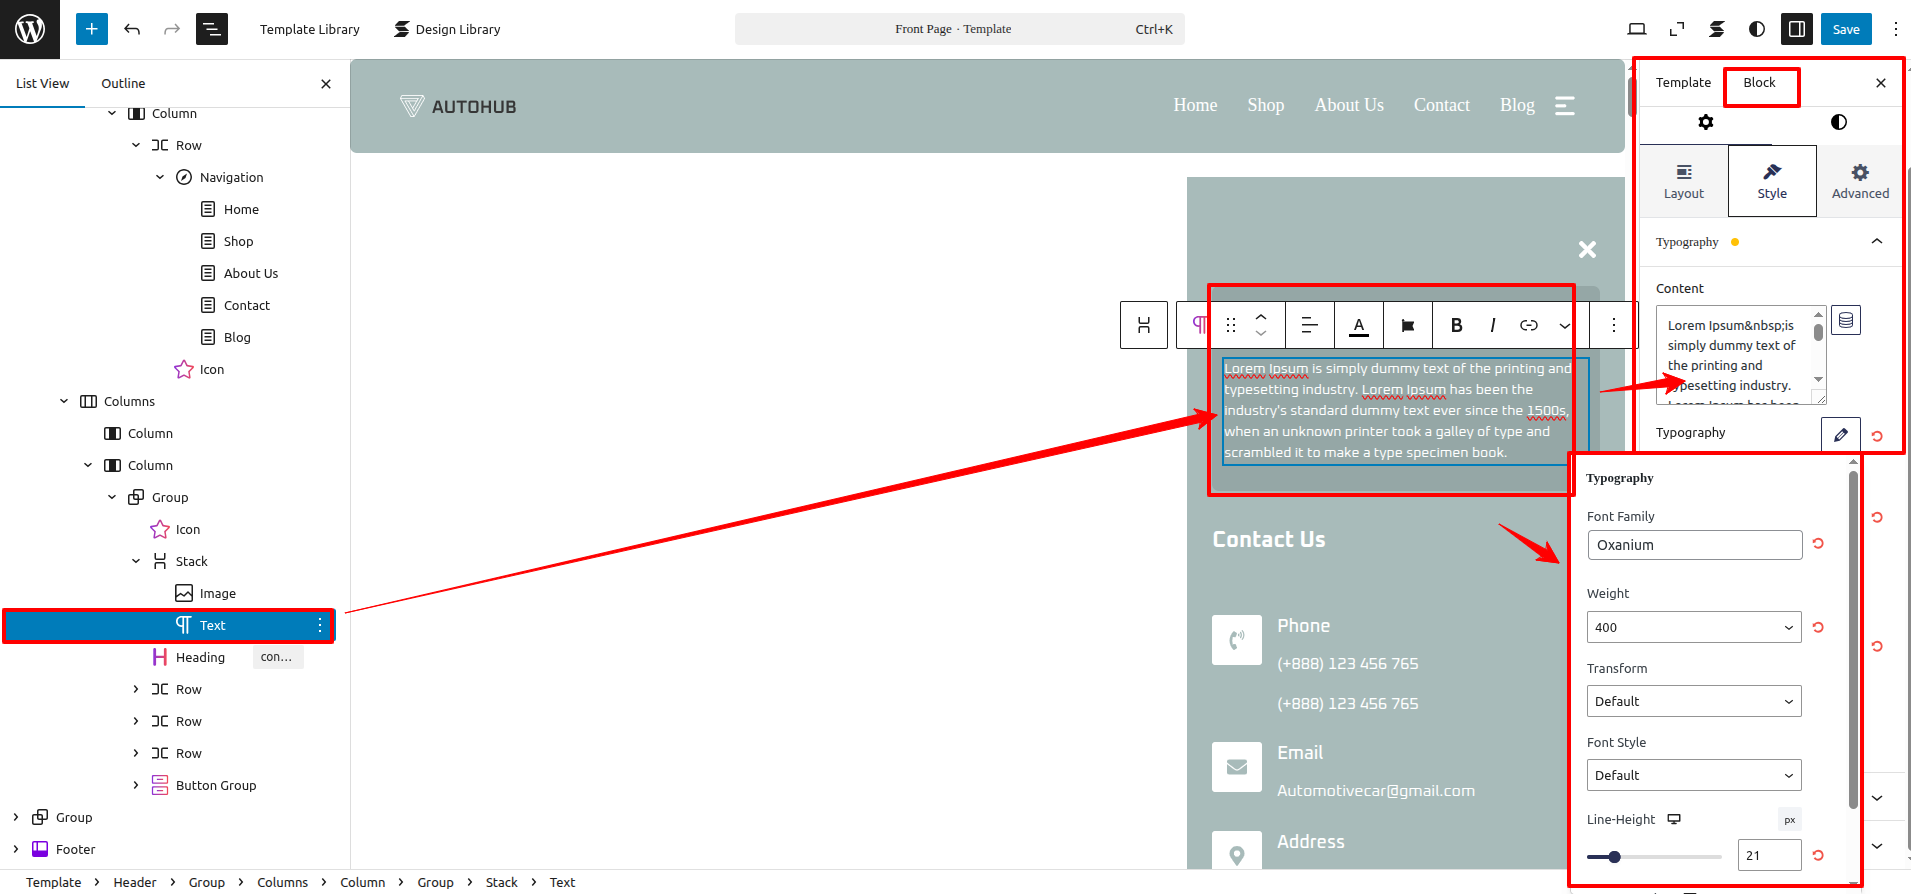Open the Weight dropdown showing 400
The image size is (1911, 894).
coord(1694,627)
